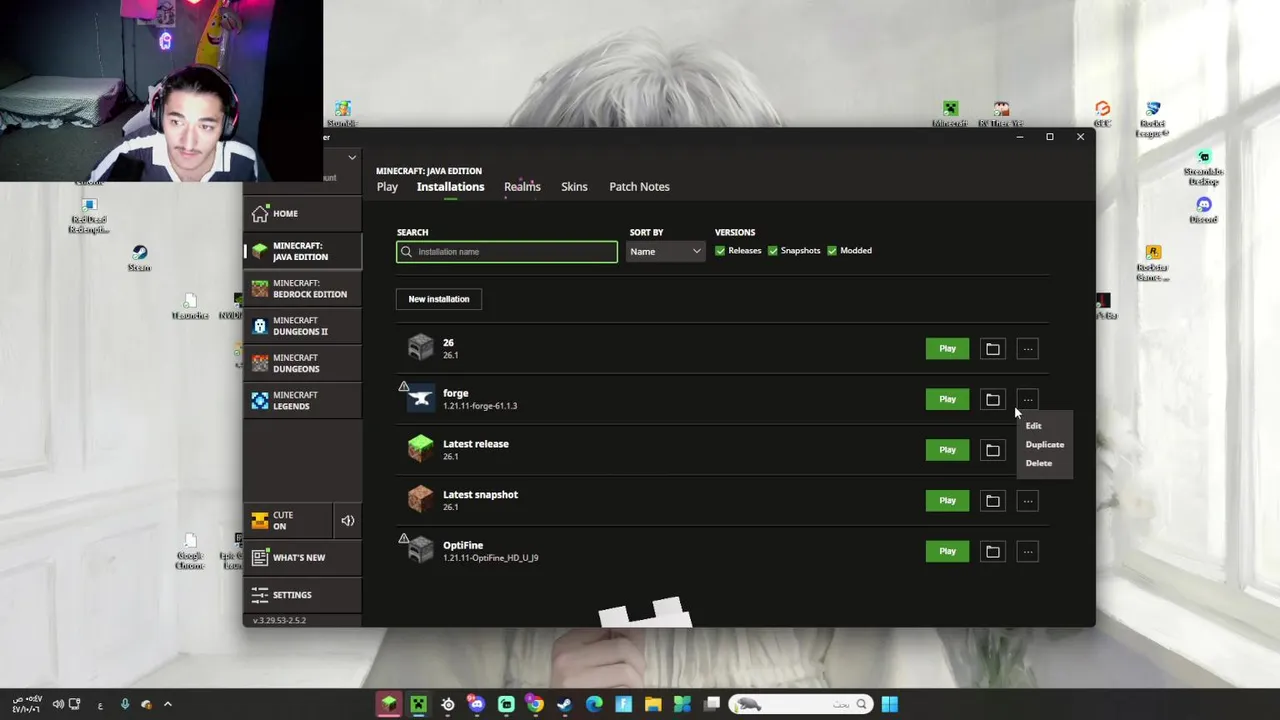Play the 26 installation

coord(947,349)
